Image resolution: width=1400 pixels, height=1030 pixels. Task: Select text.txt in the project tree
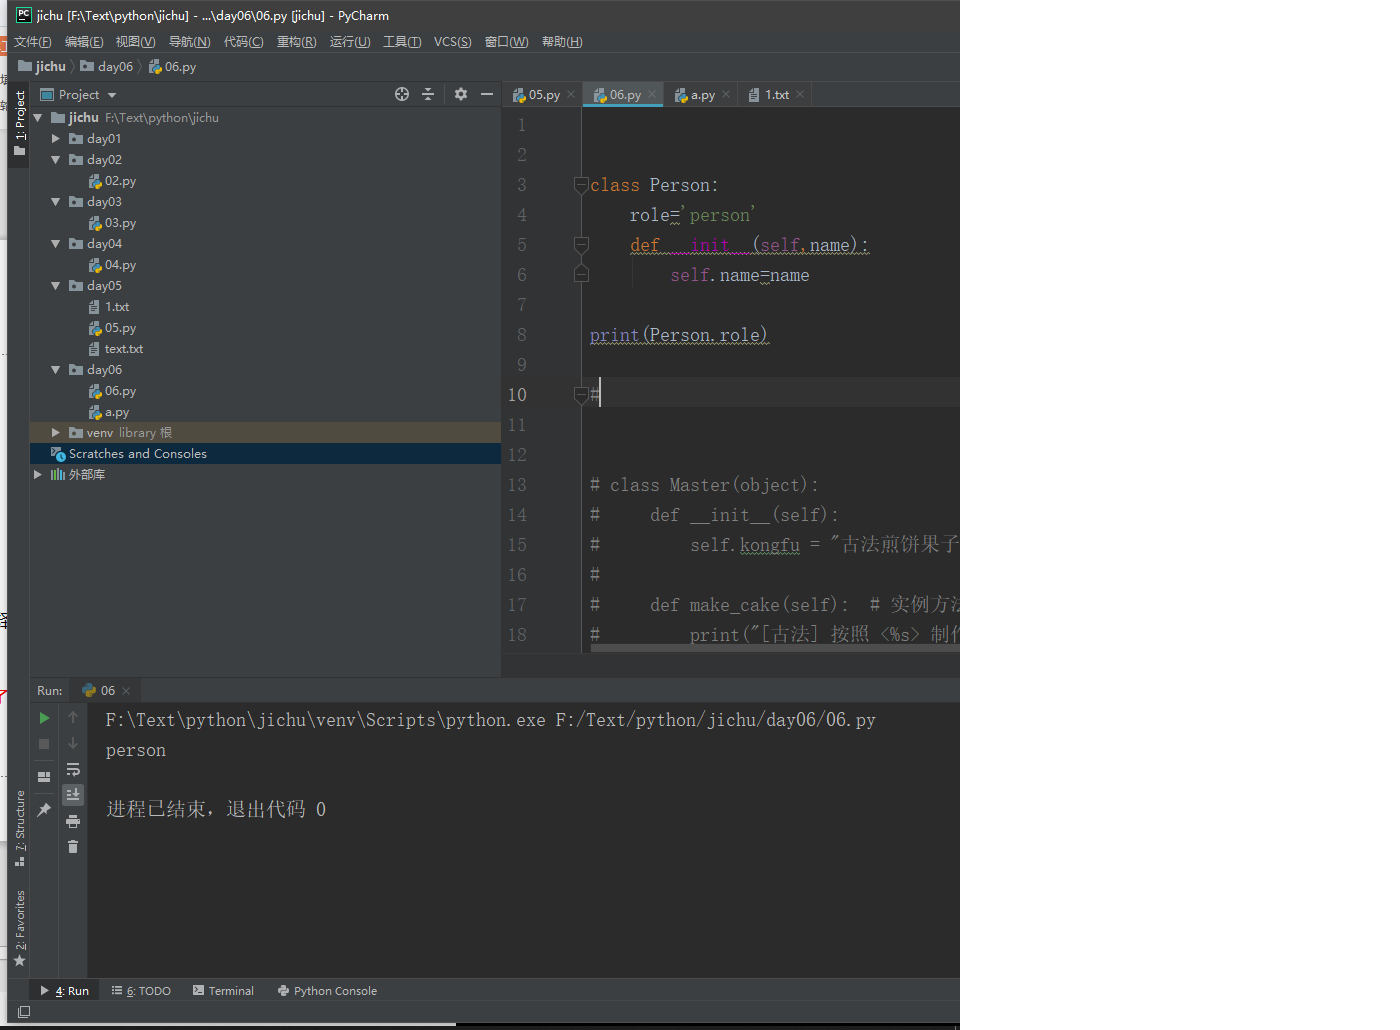(123, 349)
